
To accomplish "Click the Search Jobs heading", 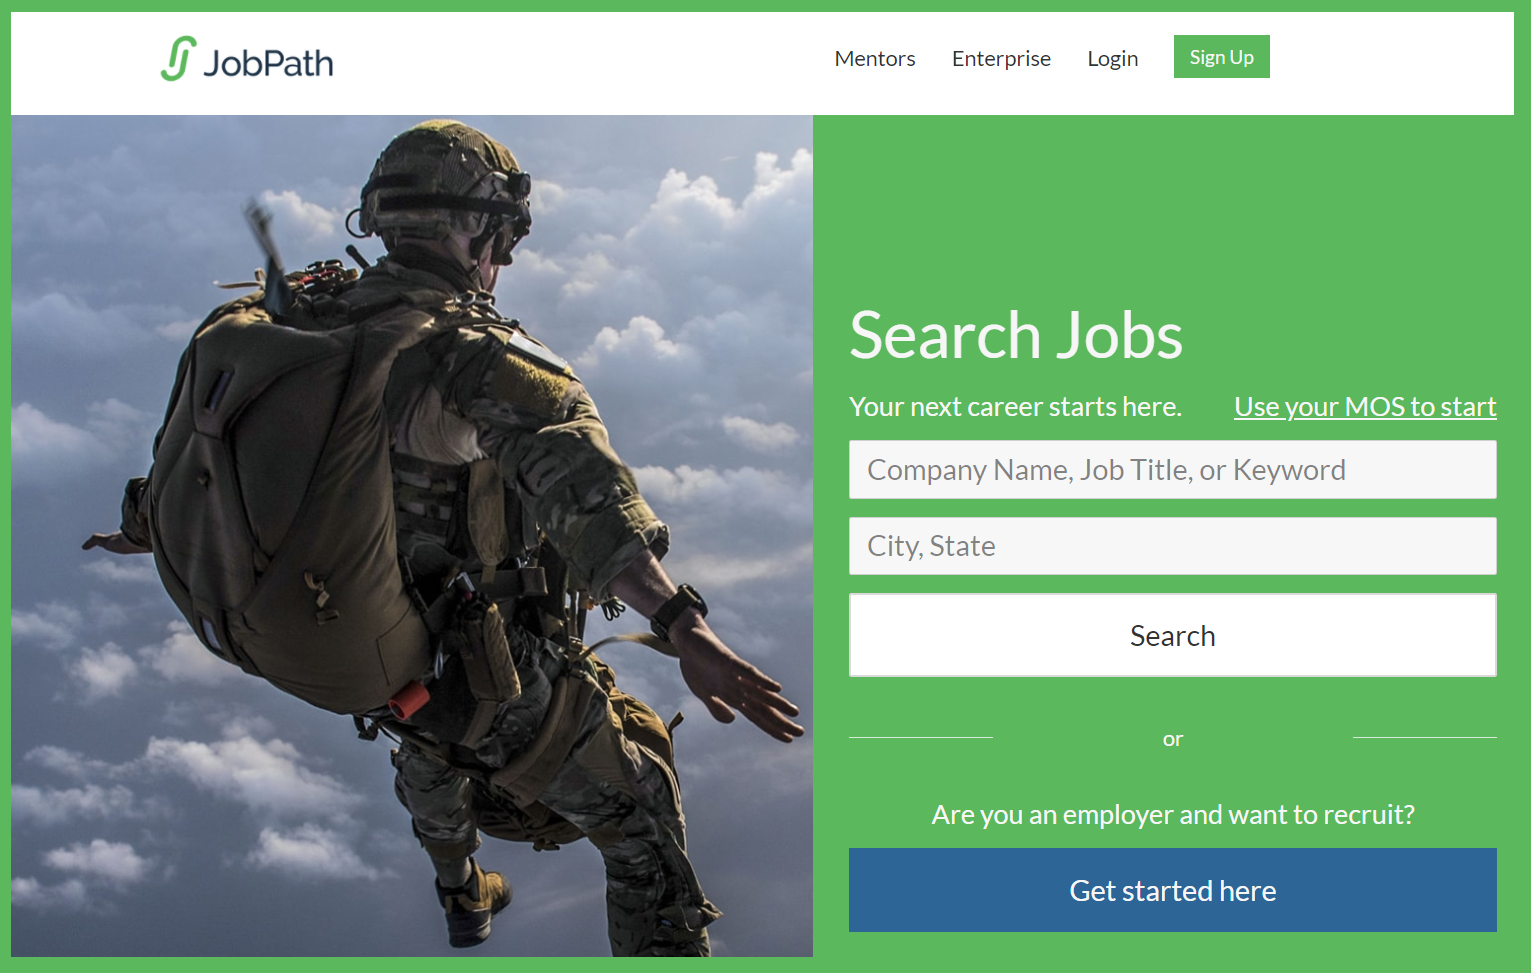I will tap(1015, 335).
